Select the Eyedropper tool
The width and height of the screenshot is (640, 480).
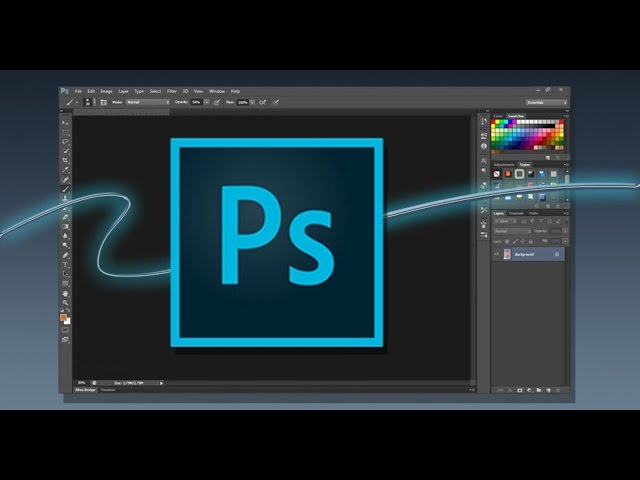pos(65,170)
